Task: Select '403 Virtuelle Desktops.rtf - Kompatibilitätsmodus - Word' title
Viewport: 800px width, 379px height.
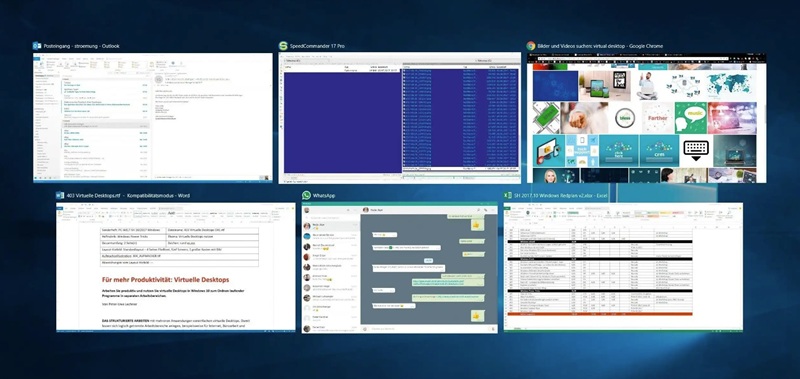Action: tap(129, 195)
